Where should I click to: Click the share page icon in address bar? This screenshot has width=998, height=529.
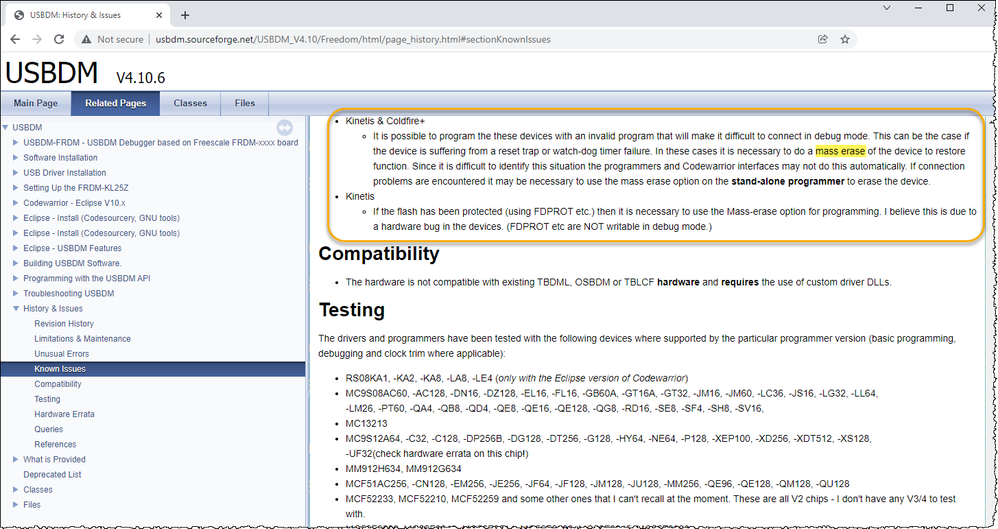[823, 39]
